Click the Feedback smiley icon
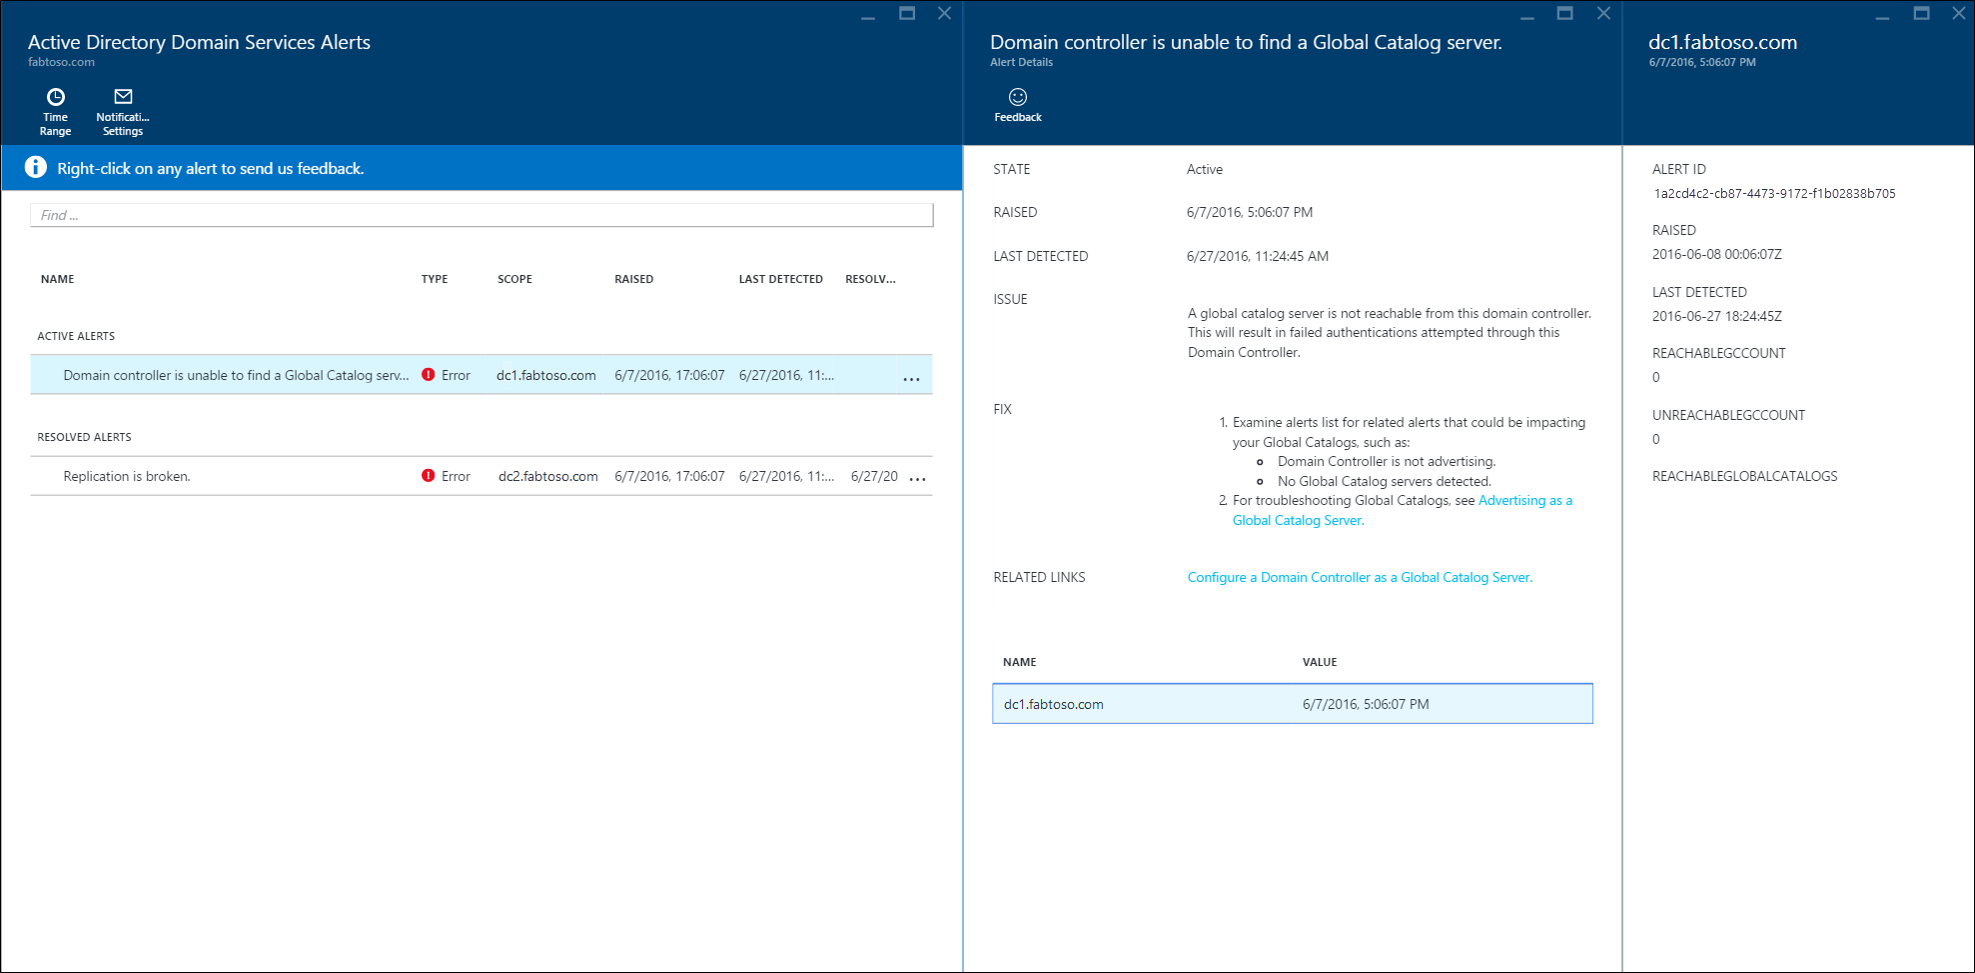 point(1017,99)
